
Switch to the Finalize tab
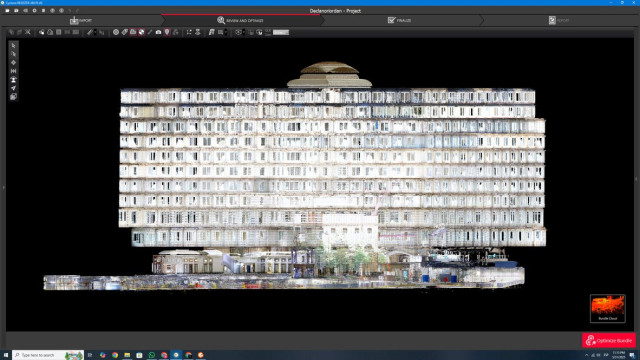(400, 20)
